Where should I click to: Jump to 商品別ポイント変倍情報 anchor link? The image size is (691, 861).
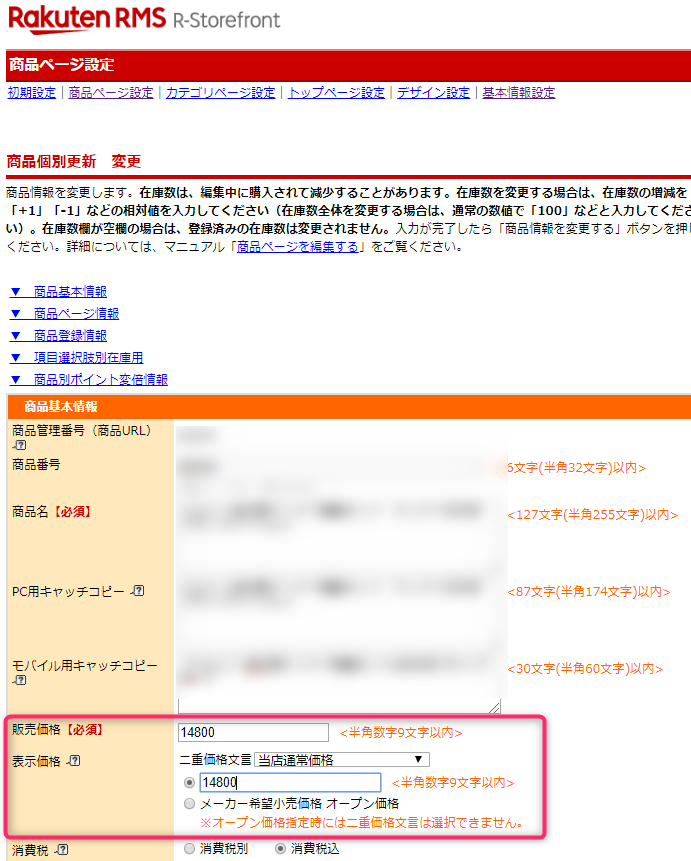(89, 379)
